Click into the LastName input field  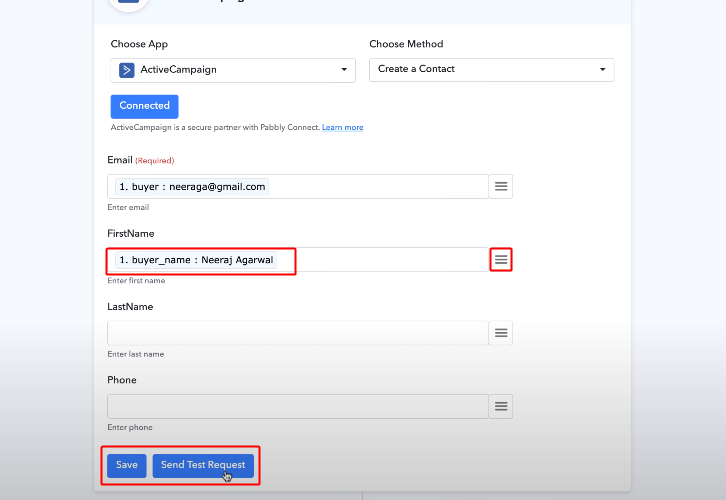[x=298, y=333]
